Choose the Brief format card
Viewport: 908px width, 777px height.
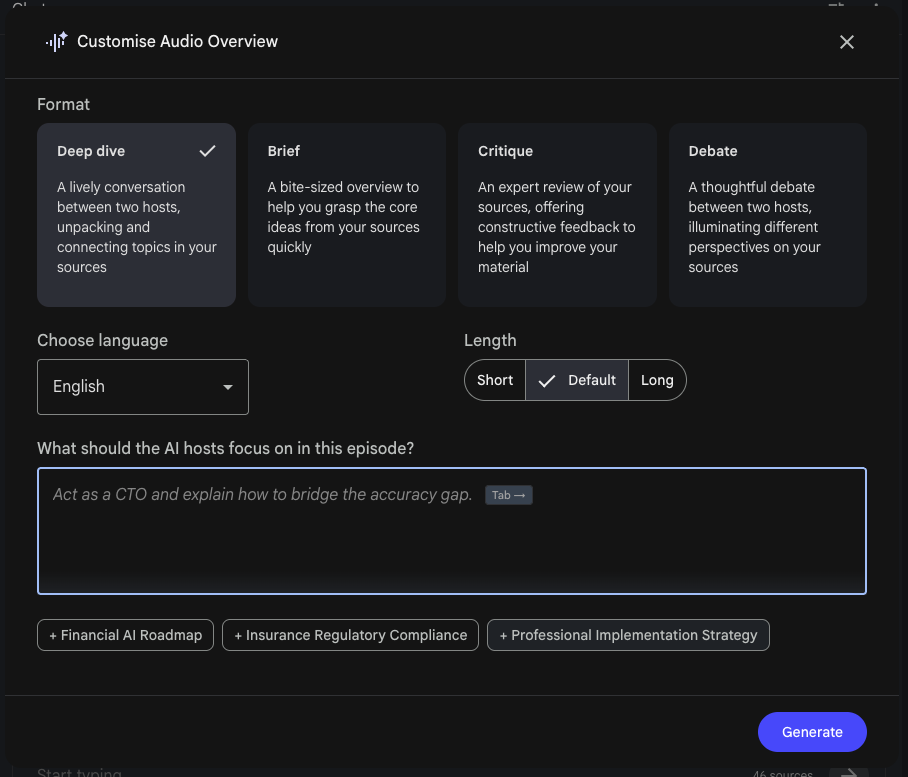coord(347,215)
